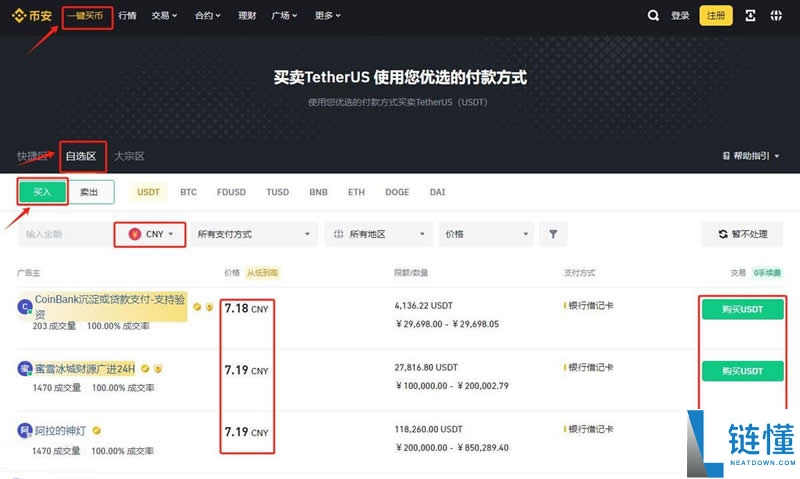Click the first badge after the CoinBank name

tap(197, 307)
